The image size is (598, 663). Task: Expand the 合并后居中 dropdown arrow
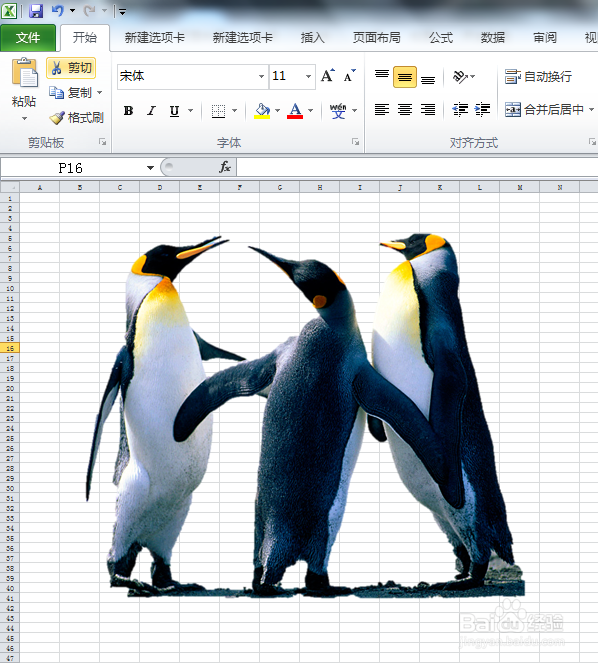(x=591, y=110)
